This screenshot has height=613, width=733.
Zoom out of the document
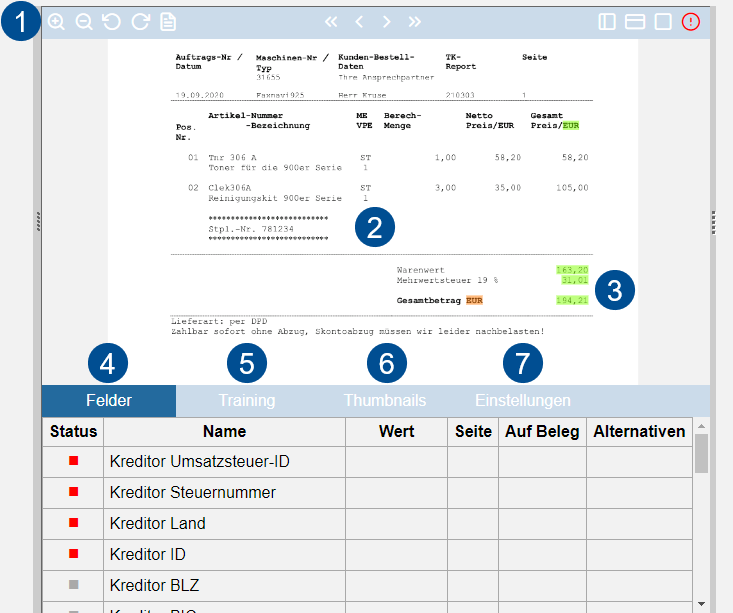click(84, 22)
